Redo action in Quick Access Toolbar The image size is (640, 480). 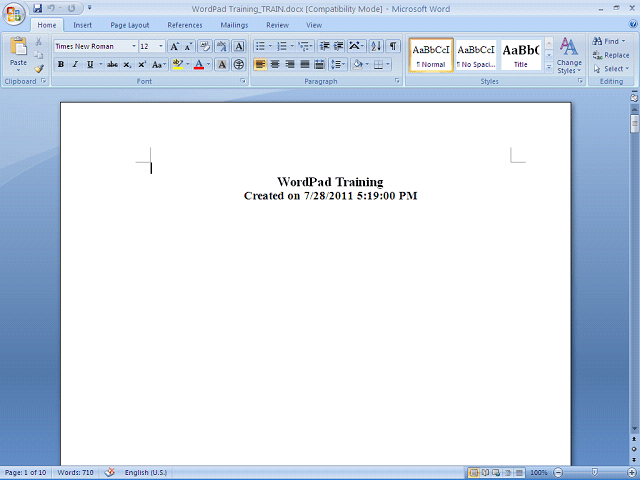pos(71,8)
